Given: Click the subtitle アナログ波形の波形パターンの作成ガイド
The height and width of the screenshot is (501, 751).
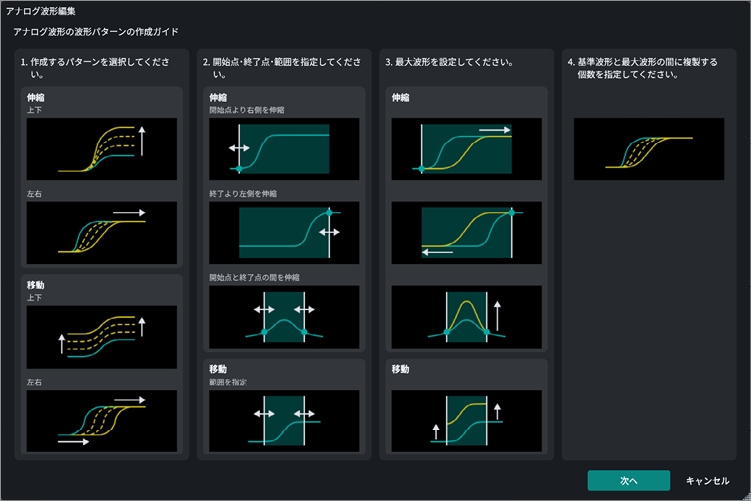Looking at the screenshot, I should 96,32.
